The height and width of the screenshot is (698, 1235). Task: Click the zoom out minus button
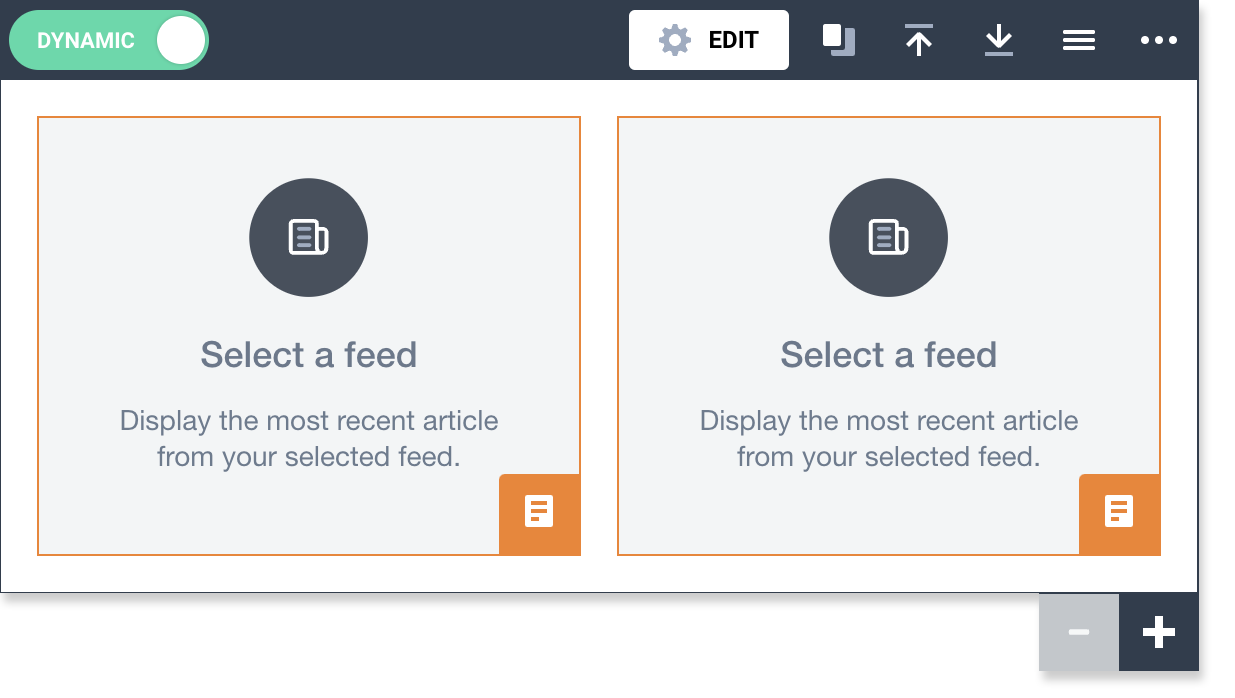pos(1078,631)
